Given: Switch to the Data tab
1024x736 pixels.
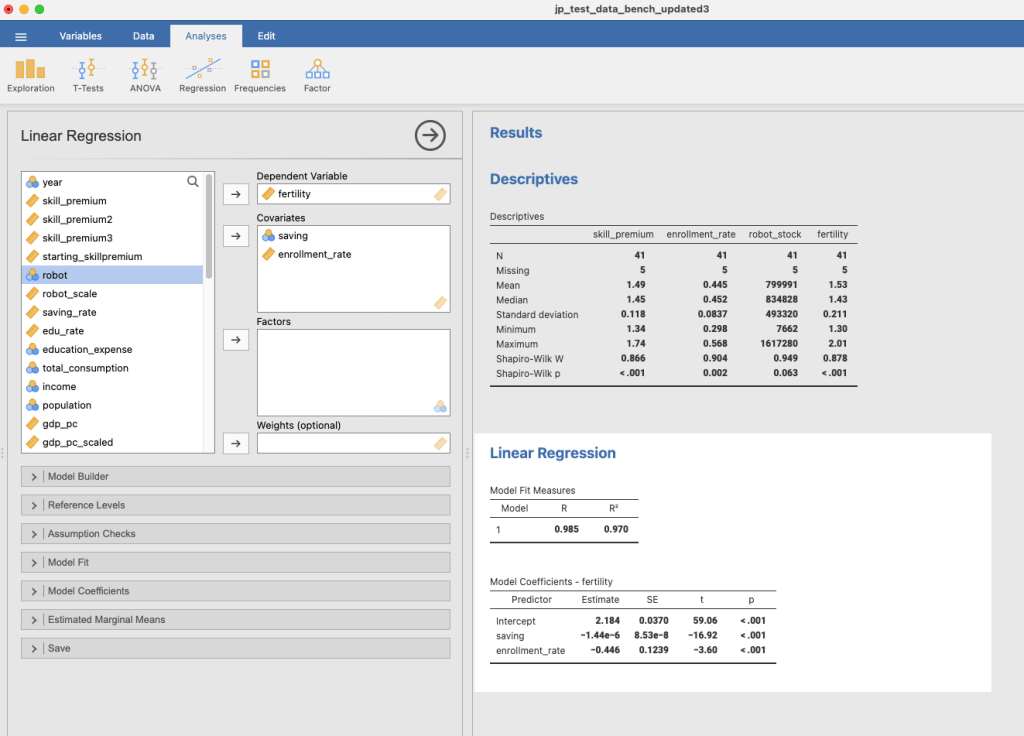Looking at the screenshot, I should 143,36.
